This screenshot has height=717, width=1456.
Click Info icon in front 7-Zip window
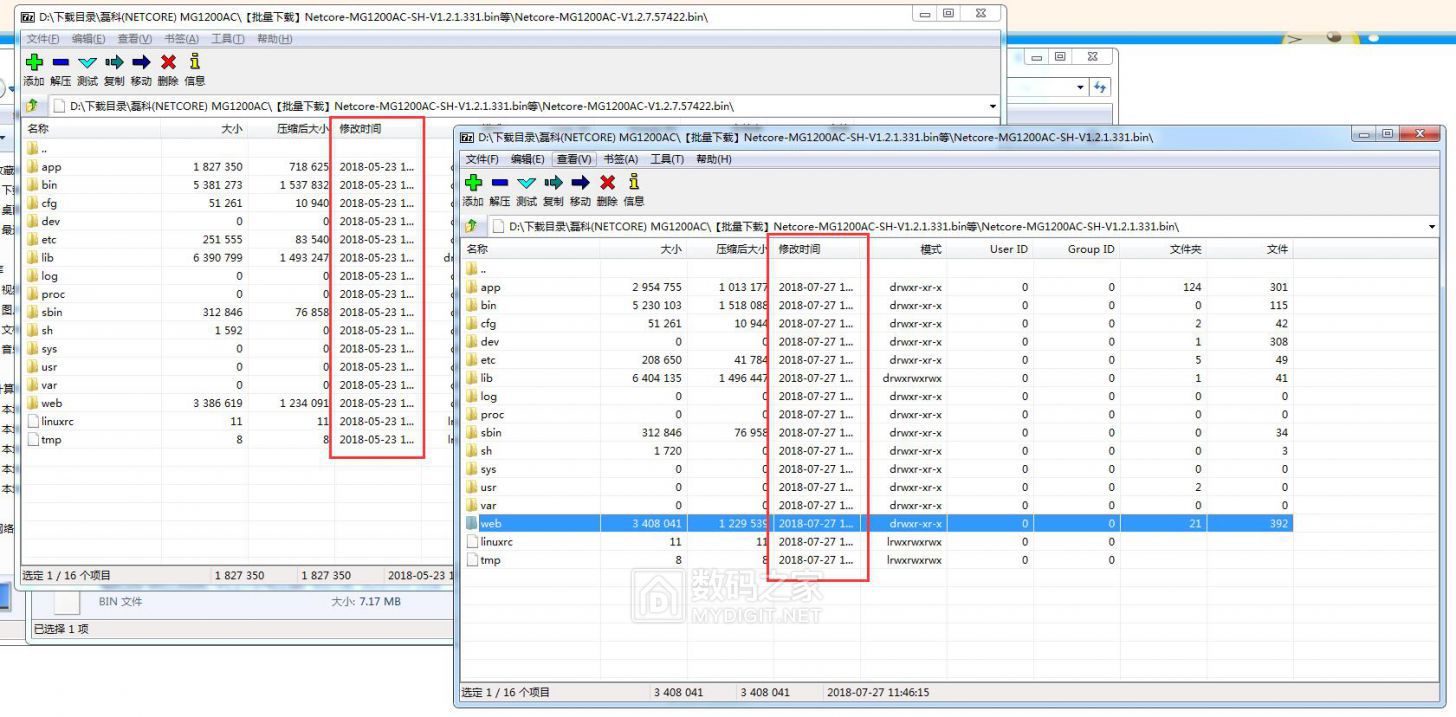634,181
